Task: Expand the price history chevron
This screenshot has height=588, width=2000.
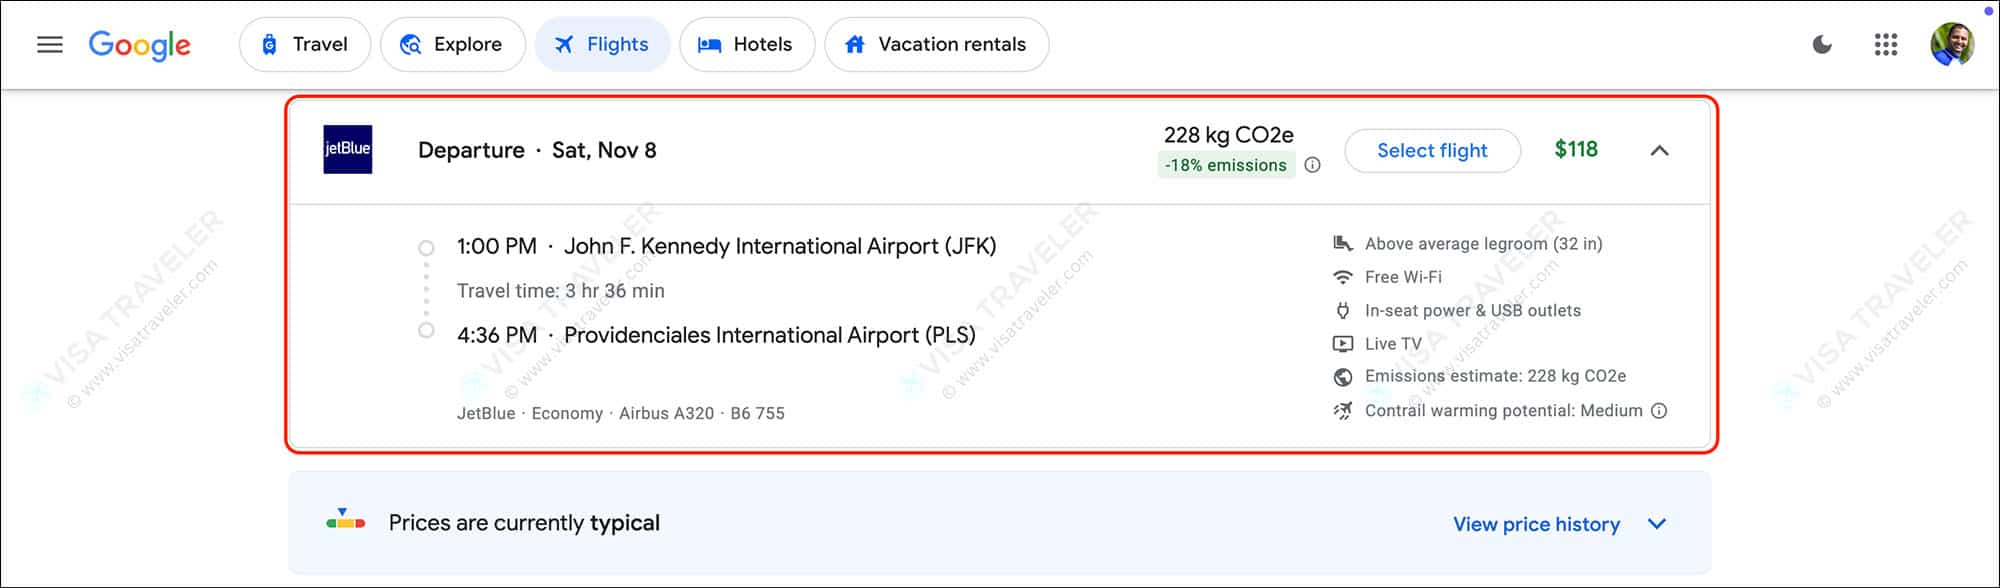Action: [x=1657, y=524]
